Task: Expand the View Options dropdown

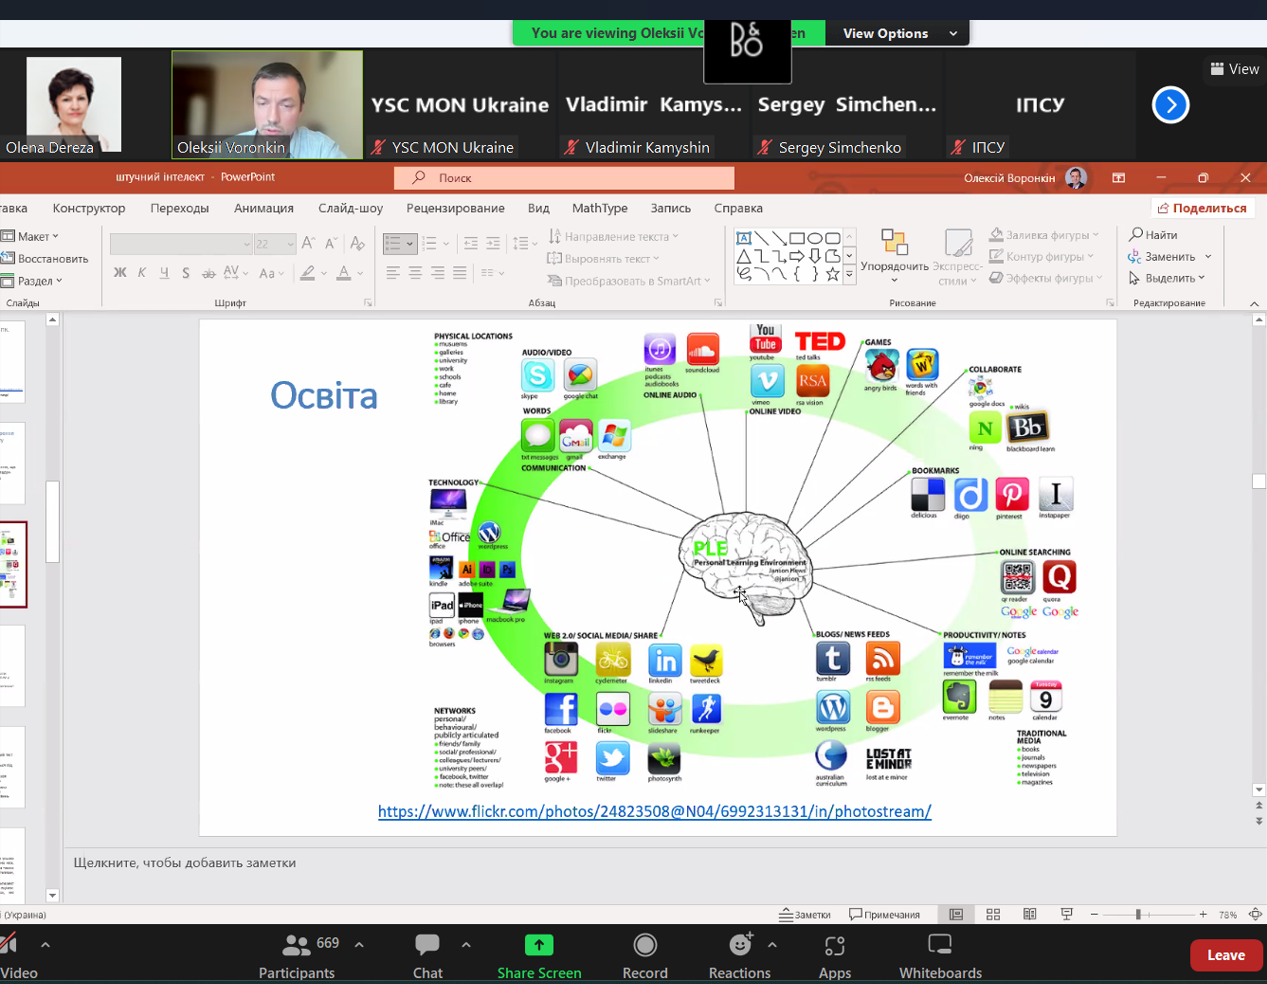Action: (899, 33)
